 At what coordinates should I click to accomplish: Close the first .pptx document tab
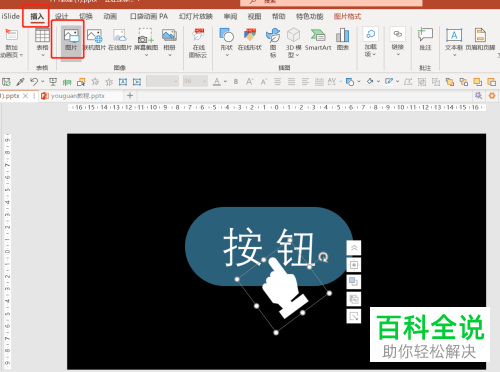[25, 96]
